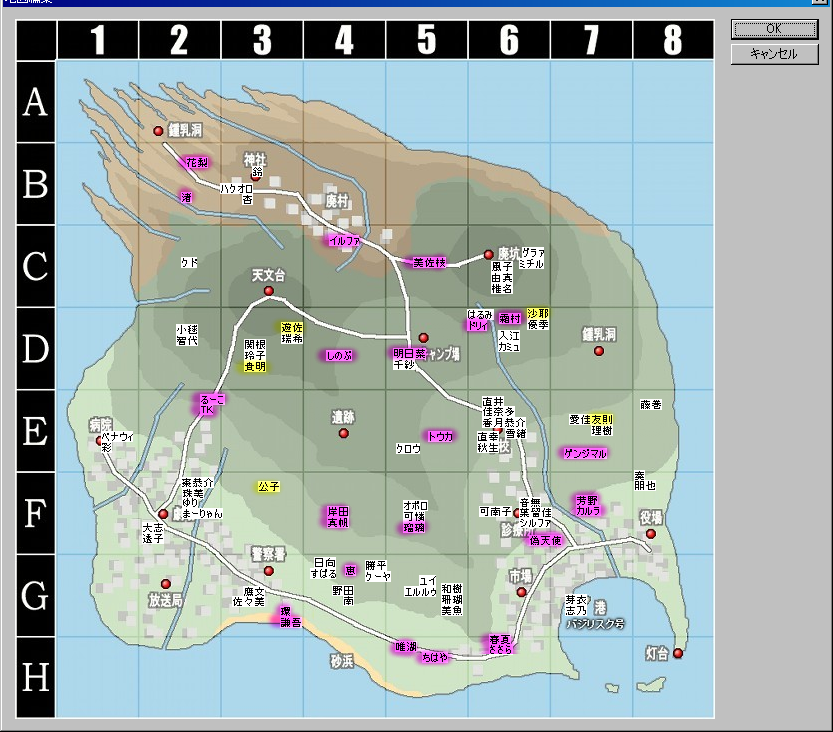
Task: Click the 病院 red location marker
Action: coord(99,440)
